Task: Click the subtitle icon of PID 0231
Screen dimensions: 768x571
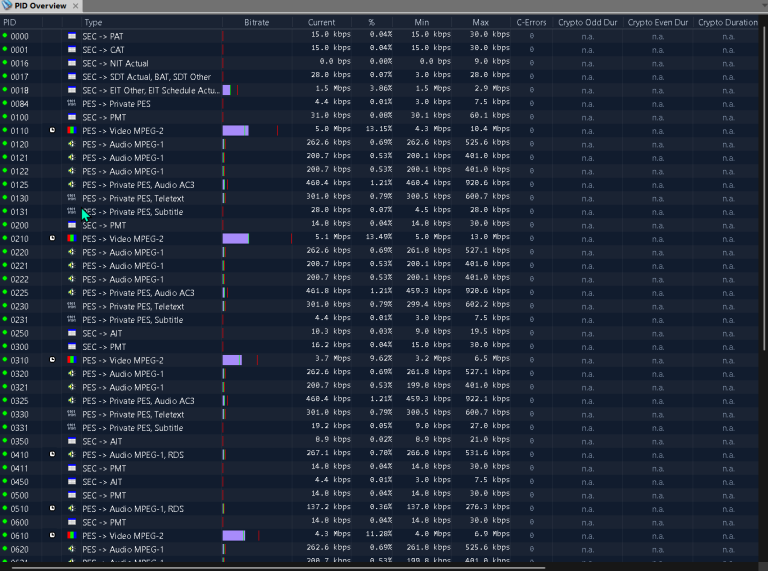Action: click(x=72, y=319)
